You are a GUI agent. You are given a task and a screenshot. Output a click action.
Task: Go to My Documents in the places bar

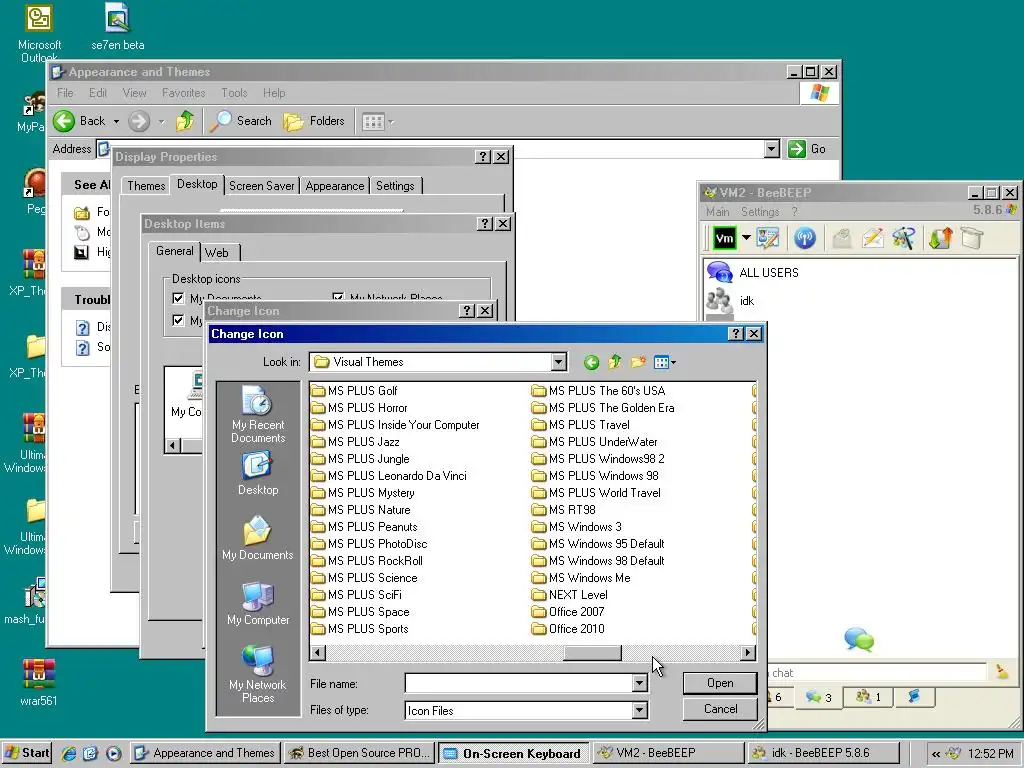pyautogui.click(x=258, y=539)
